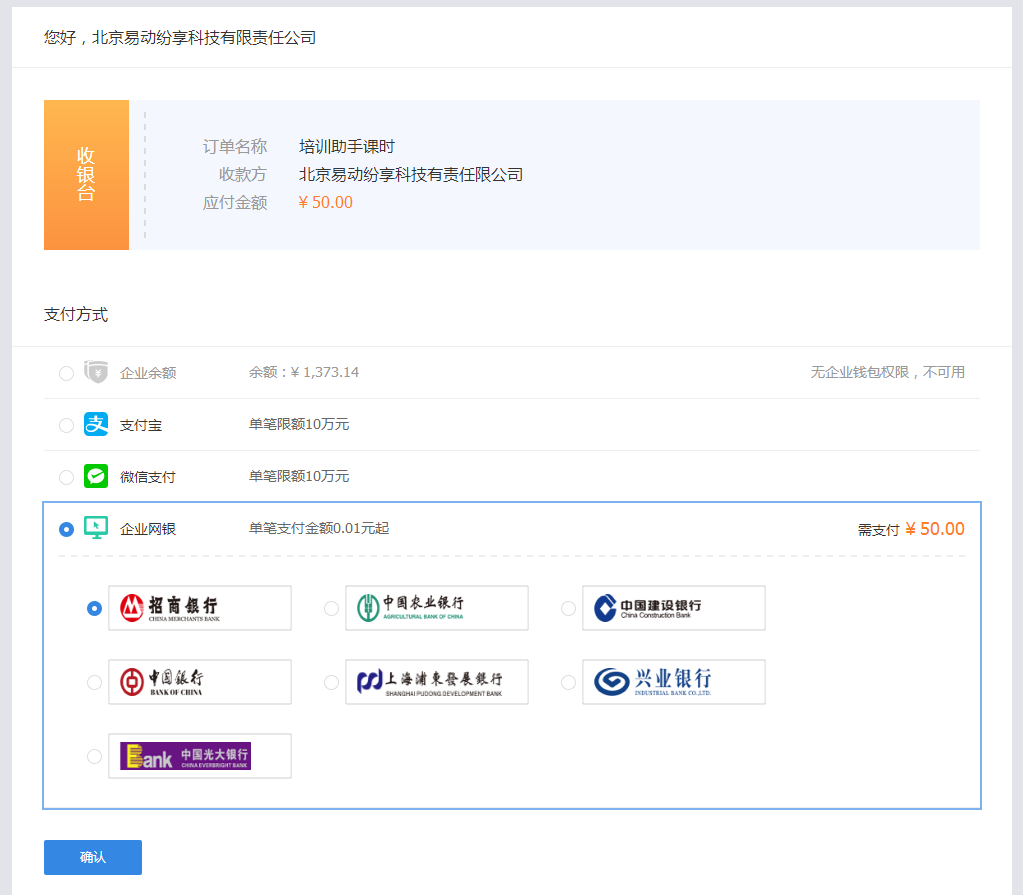Image resolution: width=1023 pixels, height=895 pixels.
Task: Click the 需支付 ¥ 50.00 amount
Action: (x=911, y=529)
